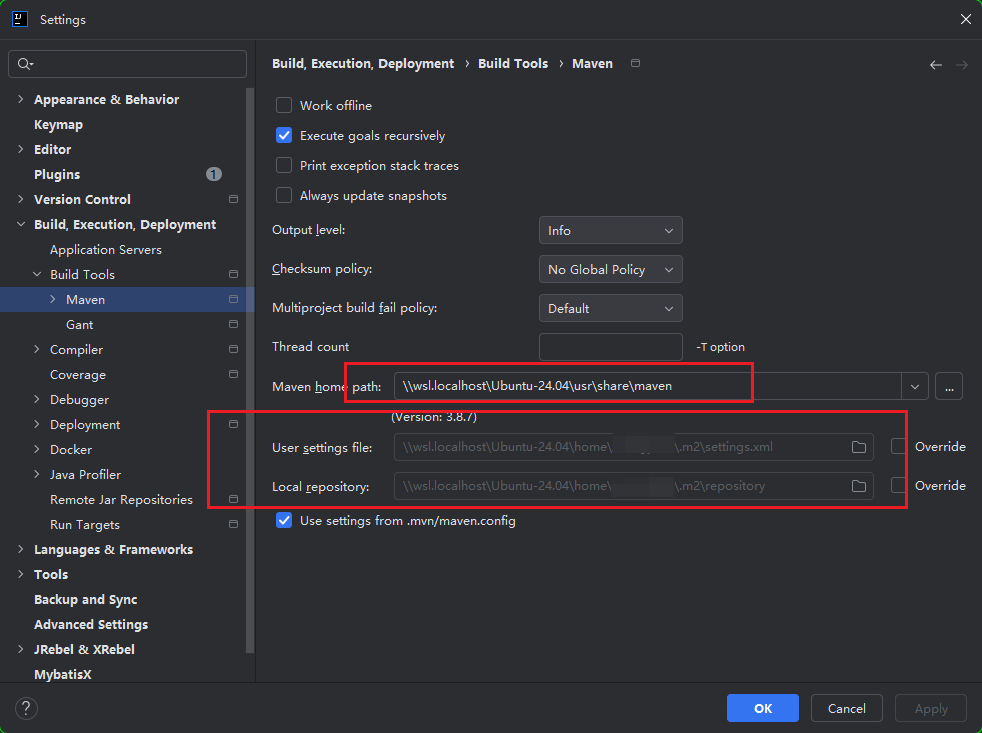Click the ... browse button for Maven home
The height and width of the screenshot is (733, 982).
949,387
